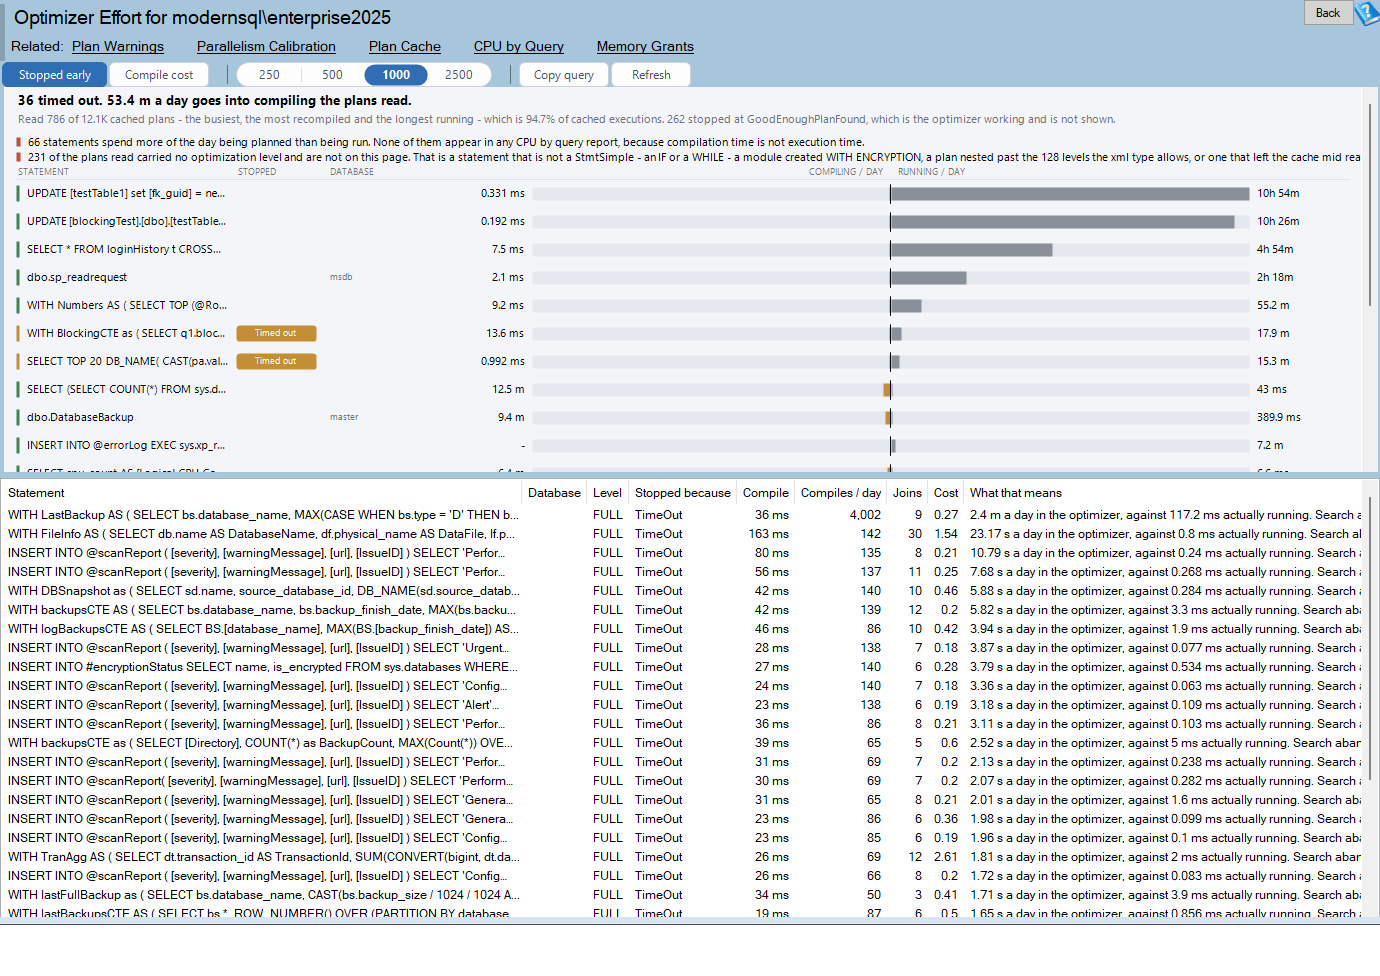Viewport: 1380px width, 976px height.
Task: Select the WITH Numbers AS statement row
Action: pos(683,305)
